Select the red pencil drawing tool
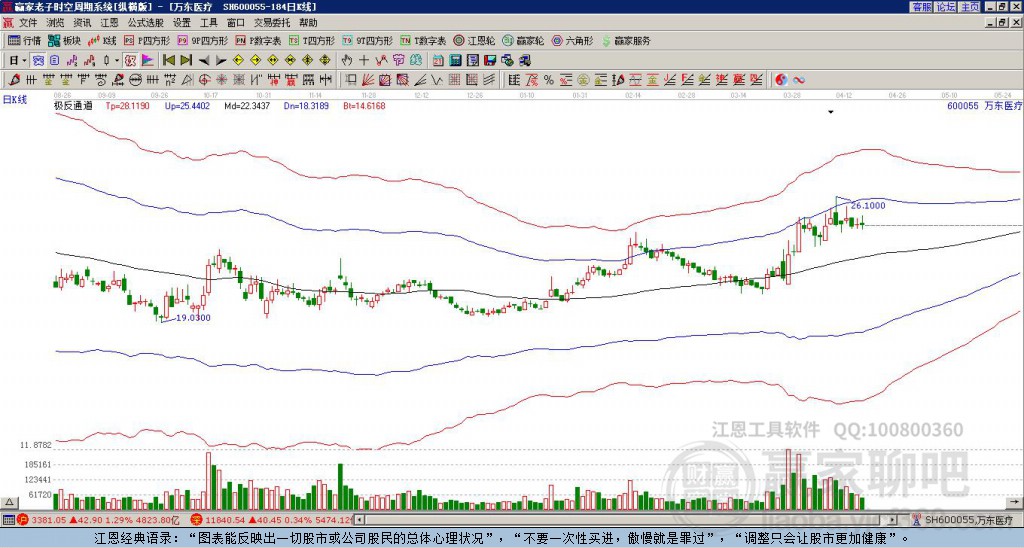The height and width of the screenshot is (548, 1024). pos(14,80)
